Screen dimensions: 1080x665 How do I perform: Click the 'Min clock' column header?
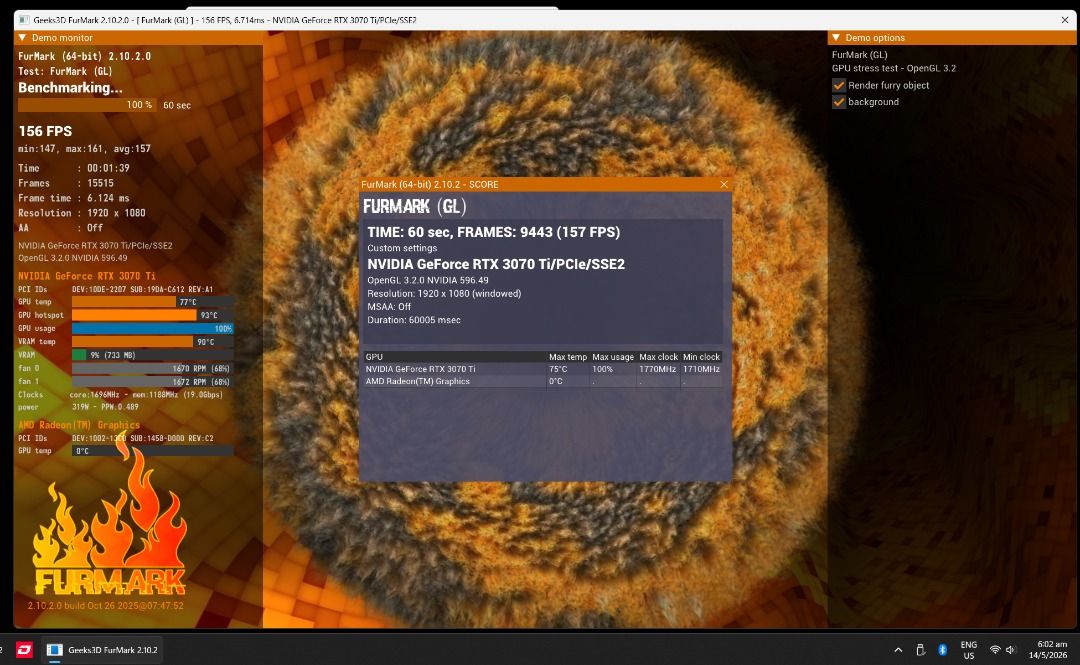701,357
